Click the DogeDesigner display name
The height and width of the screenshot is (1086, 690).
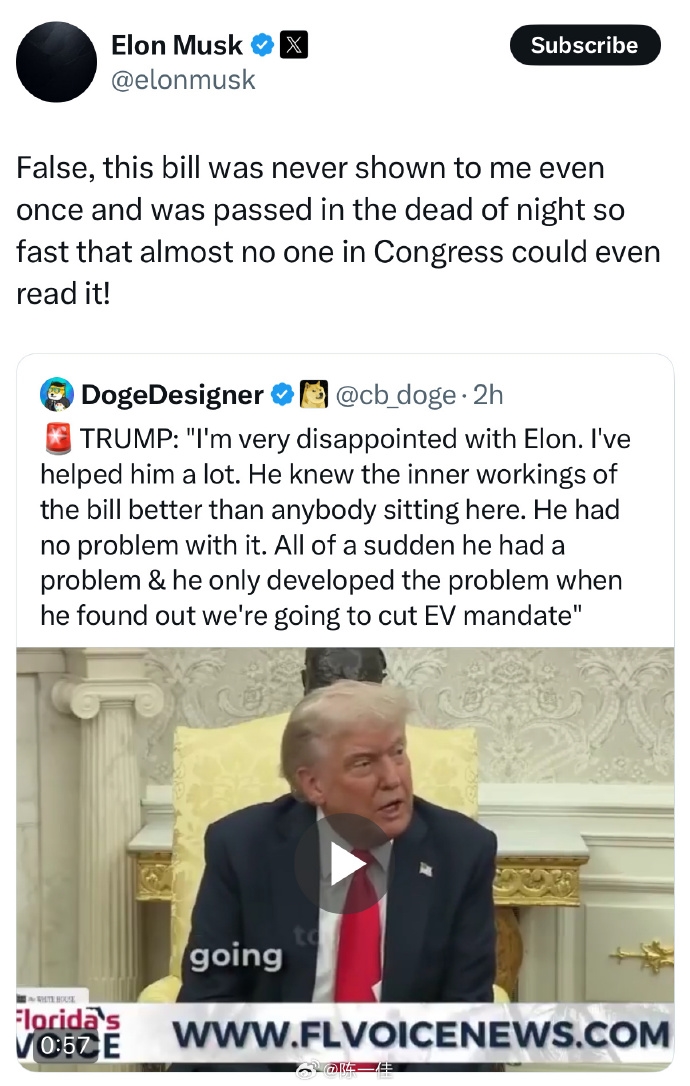pyautogui.click(x=171, y=396)
